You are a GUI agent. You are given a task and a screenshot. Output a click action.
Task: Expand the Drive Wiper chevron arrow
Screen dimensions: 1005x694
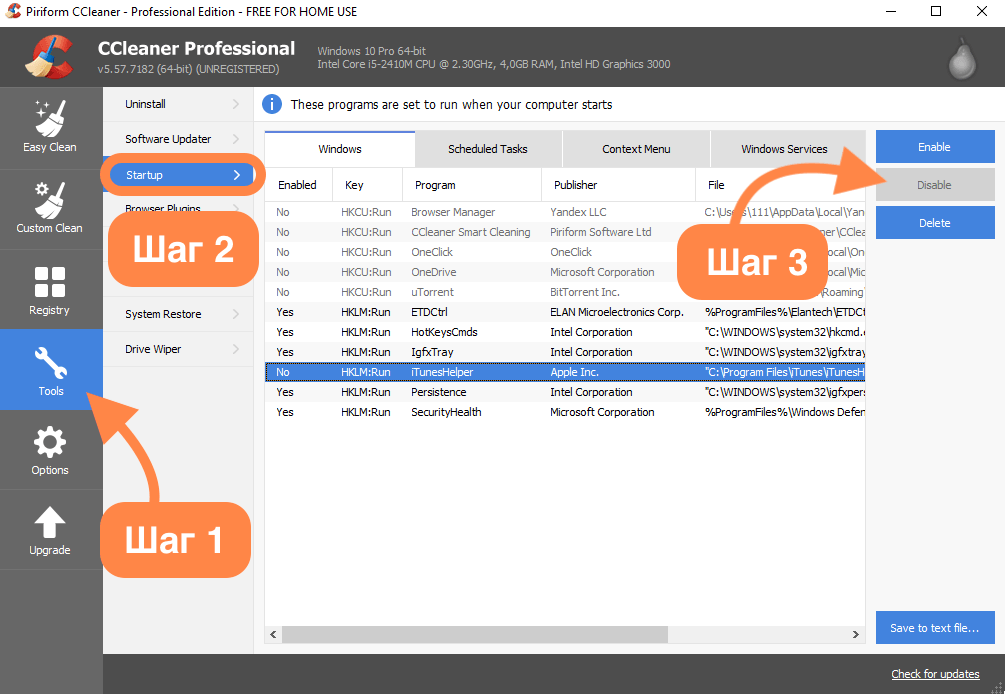pyautogui.click(x=236, y=349)
